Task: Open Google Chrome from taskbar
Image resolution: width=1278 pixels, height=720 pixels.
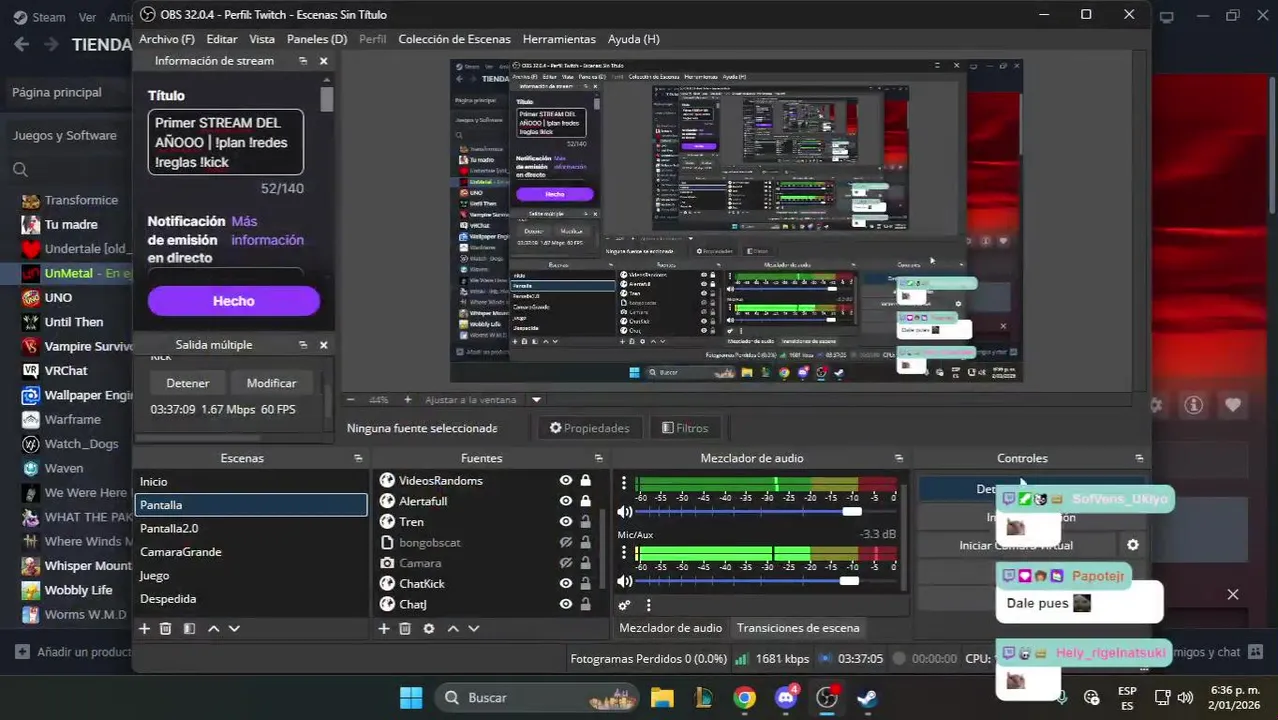Action: pyautogui.click(x=744, y=698)
